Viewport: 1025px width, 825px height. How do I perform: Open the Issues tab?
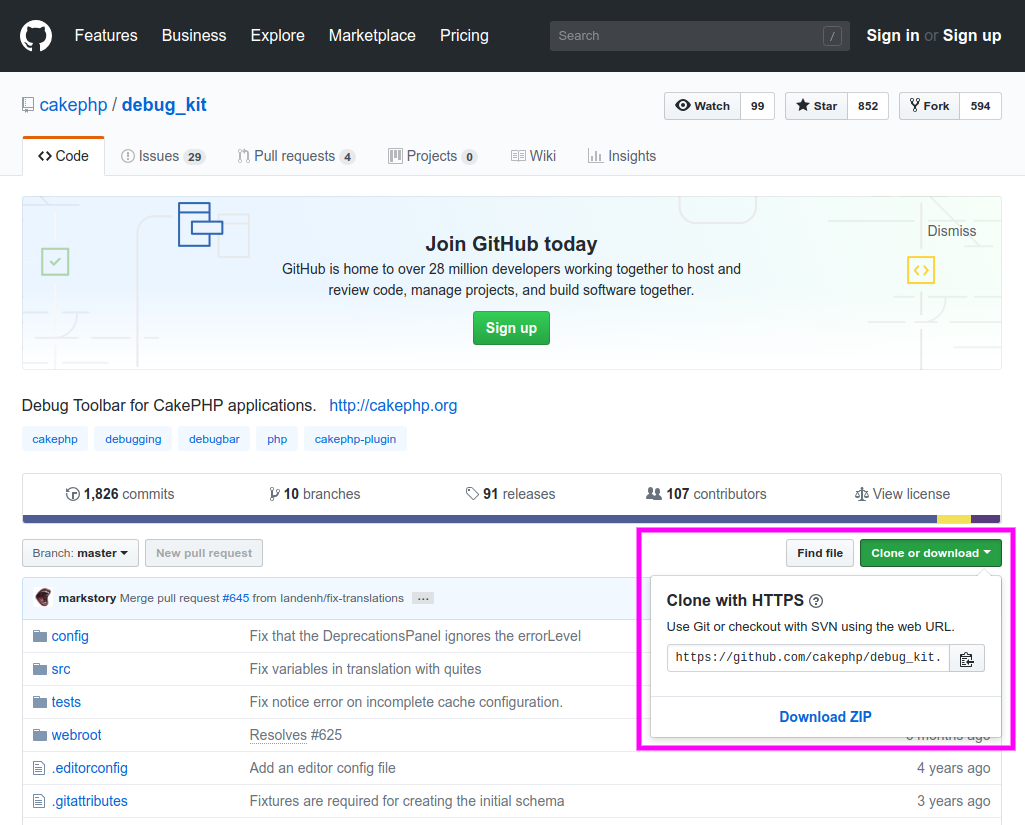tap(163, 156)
